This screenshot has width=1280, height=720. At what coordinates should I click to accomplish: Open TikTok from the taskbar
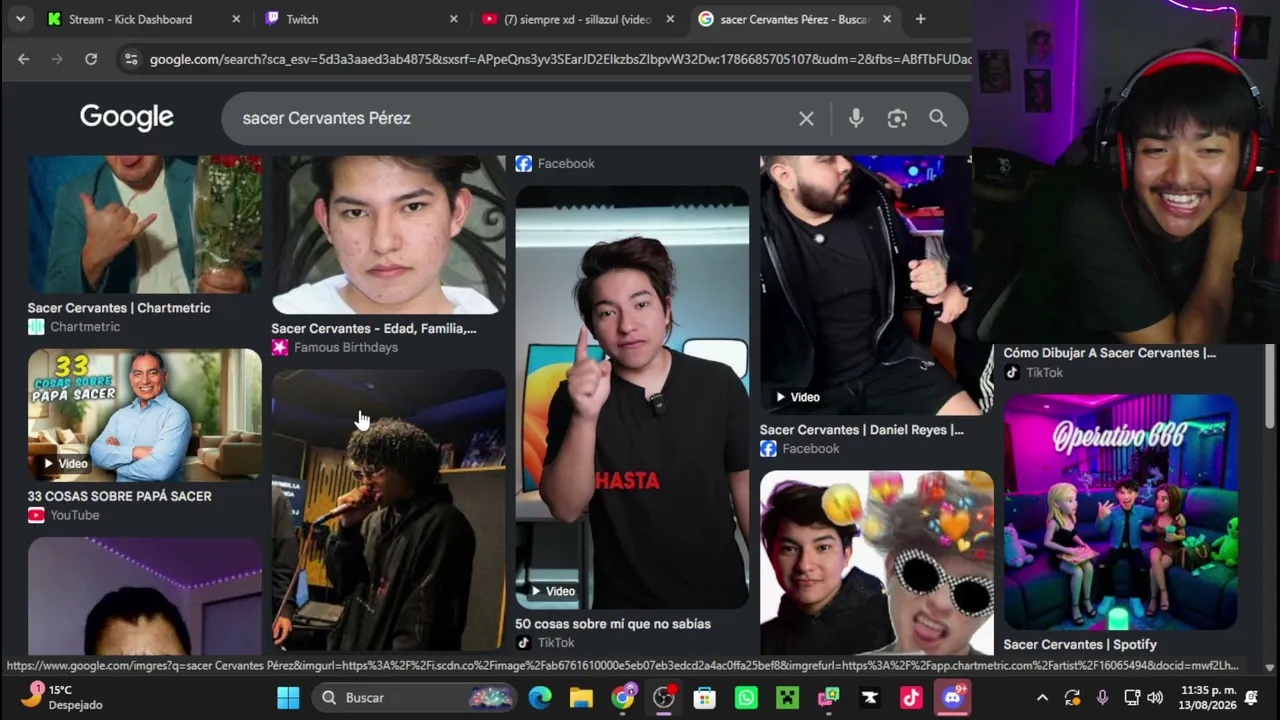(x=911, y=697)
